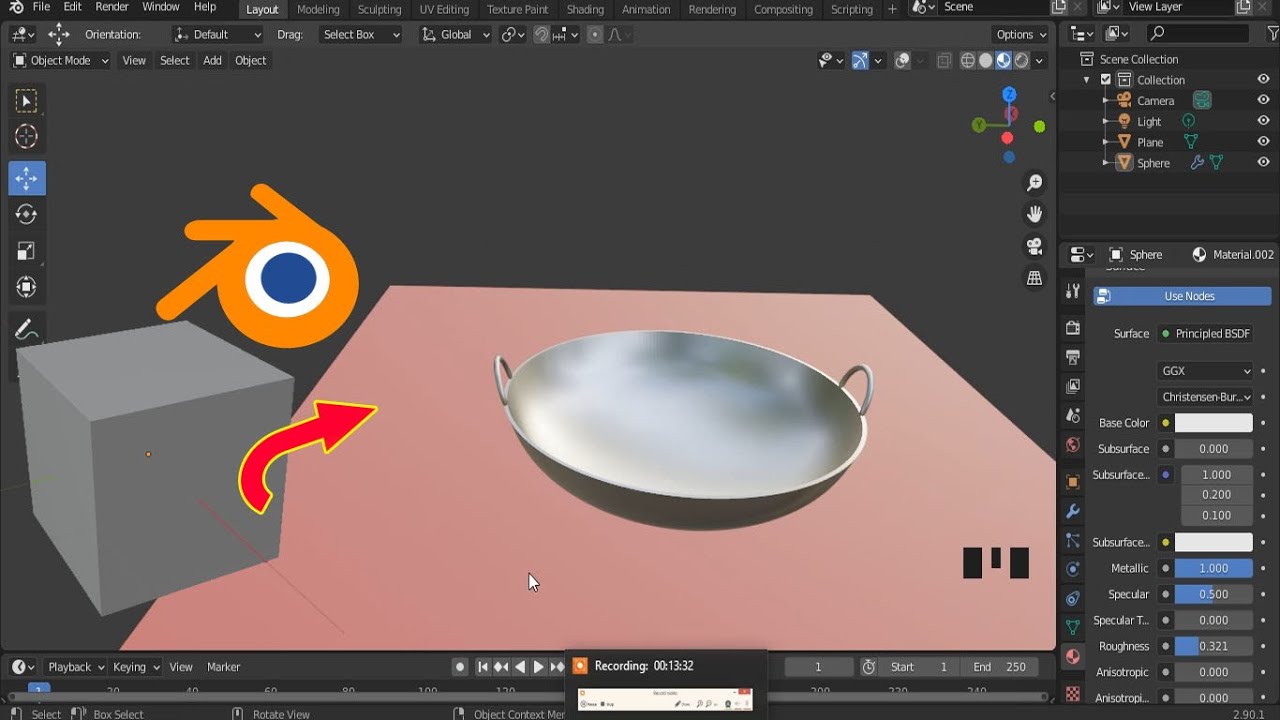Screen dimensions: 1280x720
Task: Switch to the Shading workspace tab
Action: [x=584, y=9]
